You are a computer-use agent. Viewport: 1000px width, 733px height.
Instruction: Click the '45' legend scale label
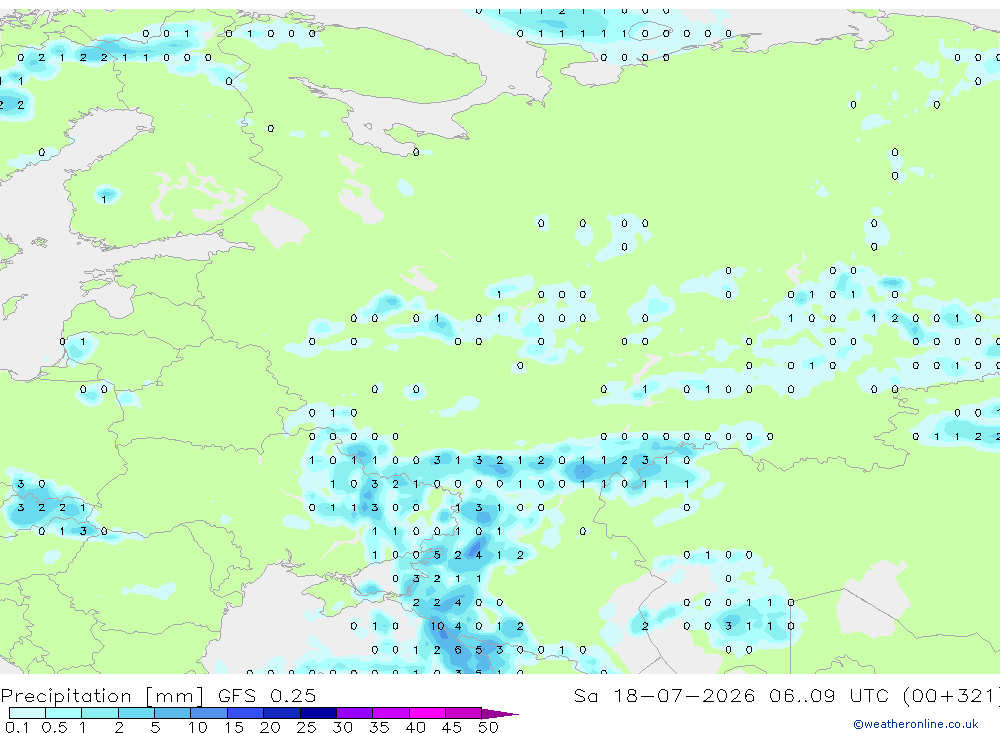pos(452,727)
